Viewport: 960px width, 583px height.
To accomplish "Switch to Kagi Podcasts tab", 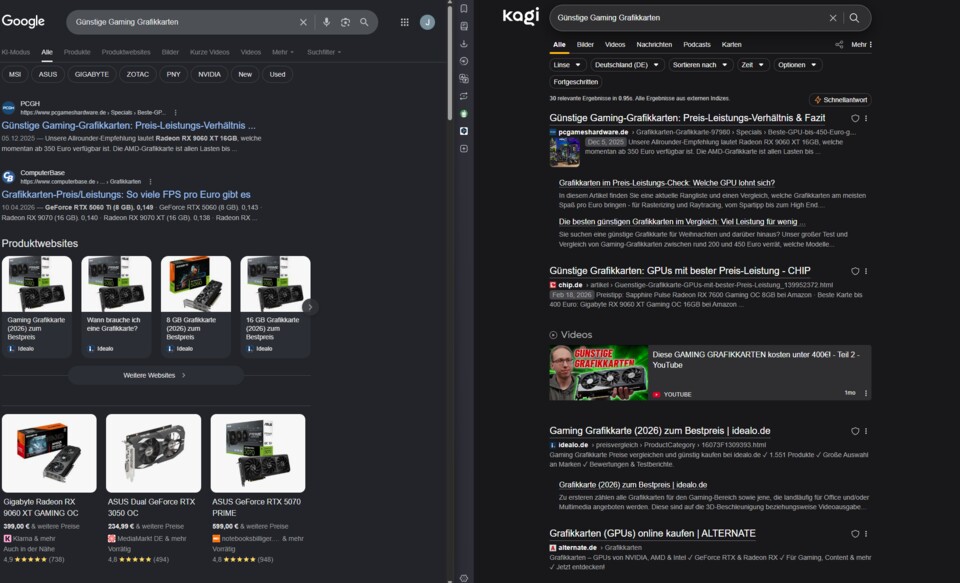I will 697,45.
